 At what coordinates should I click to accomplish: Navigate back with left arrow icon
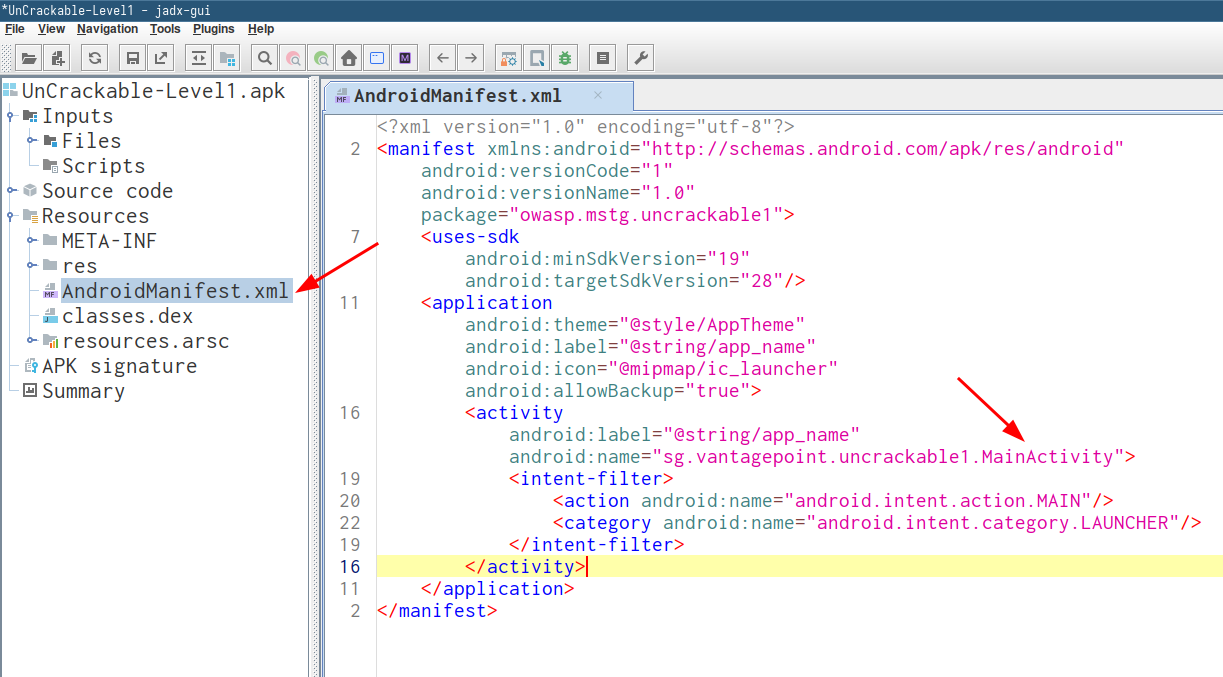442,57
